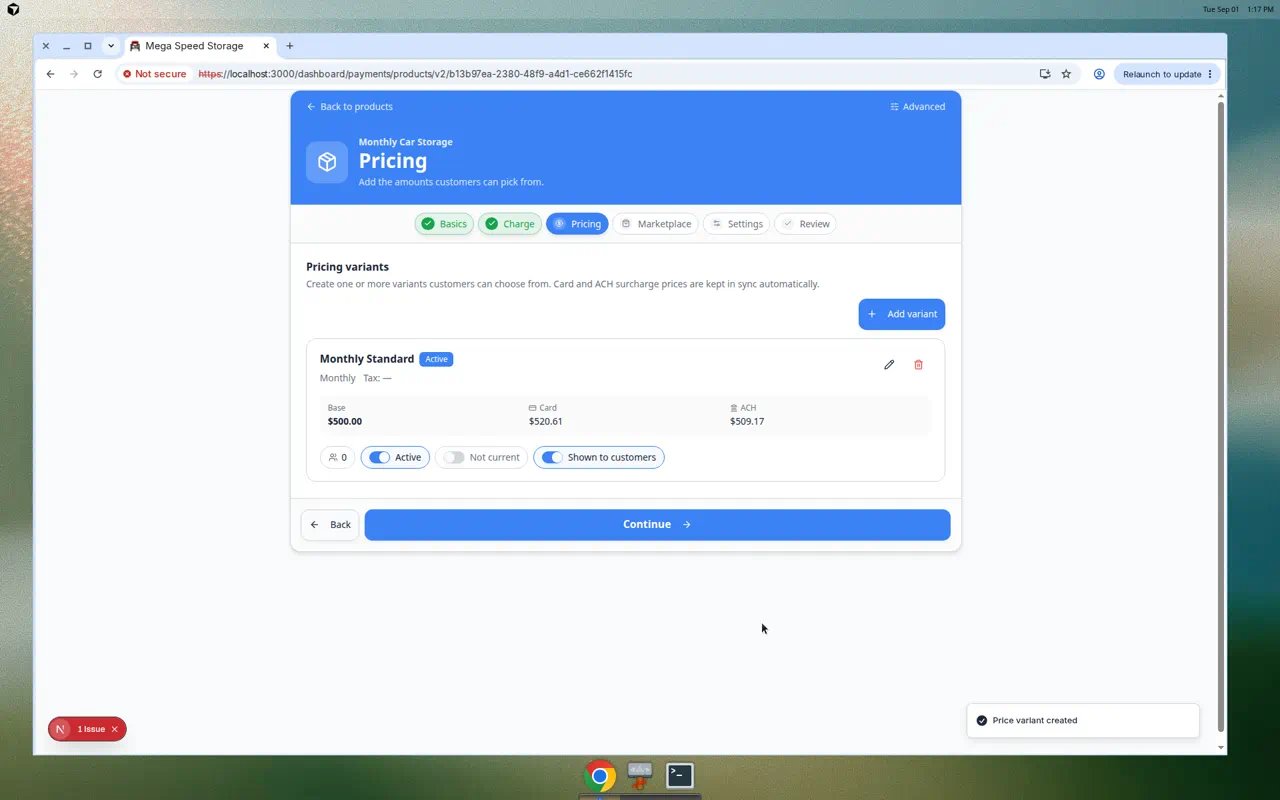The height and width of the screenshot is (800, 1280).
Task: Click the Card price $520.61
Action: tap(546, 422)
